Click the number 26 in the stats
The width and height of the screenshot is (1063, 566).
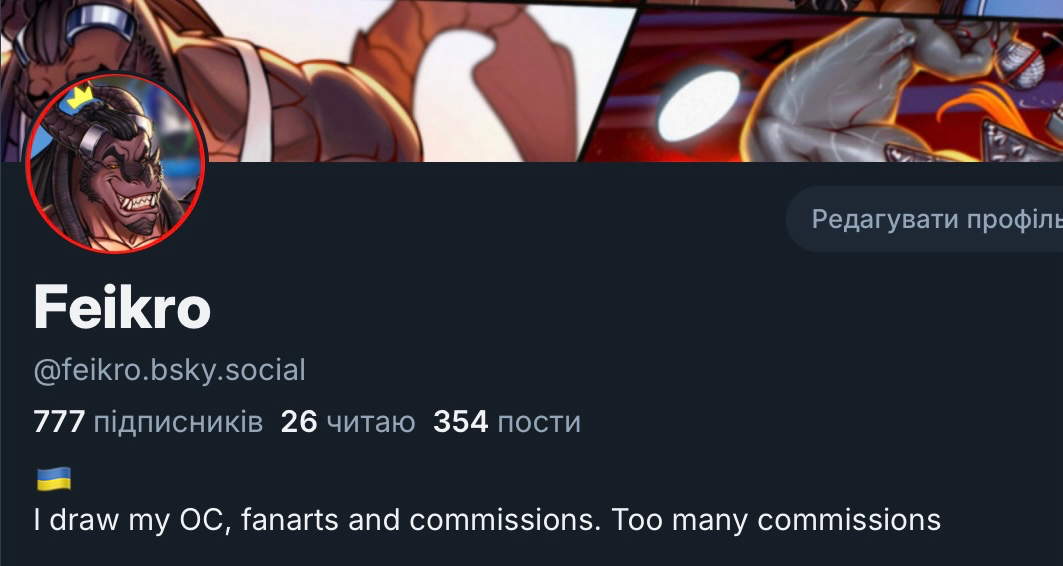coord(299,422)
